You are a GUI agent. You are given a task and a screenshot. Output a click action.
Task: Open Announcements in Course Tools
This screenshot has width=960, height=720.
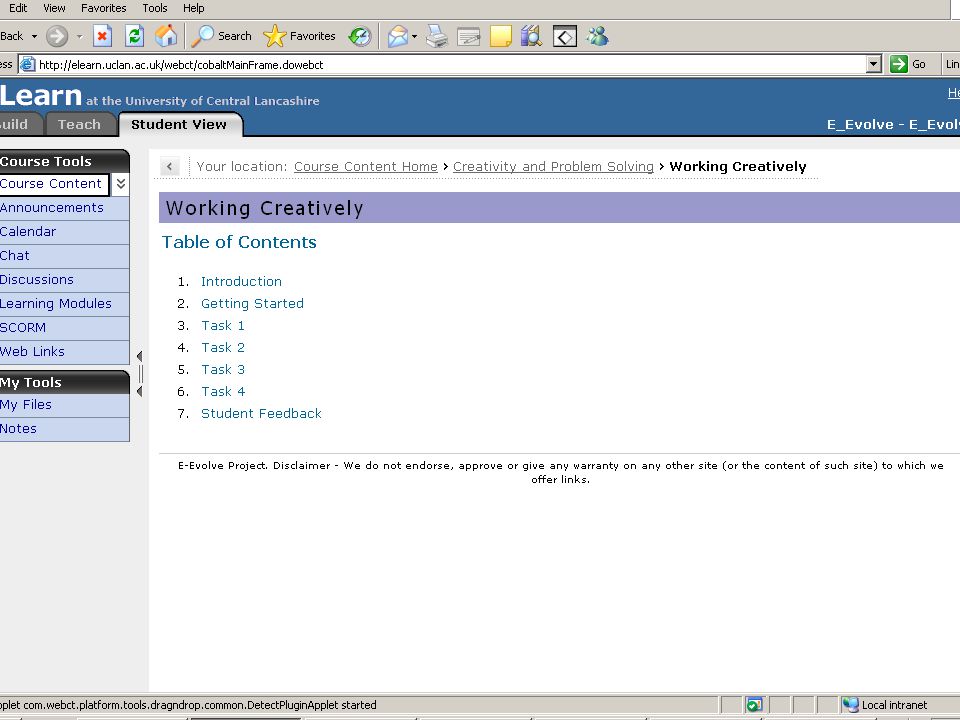(x=64, y=208)
